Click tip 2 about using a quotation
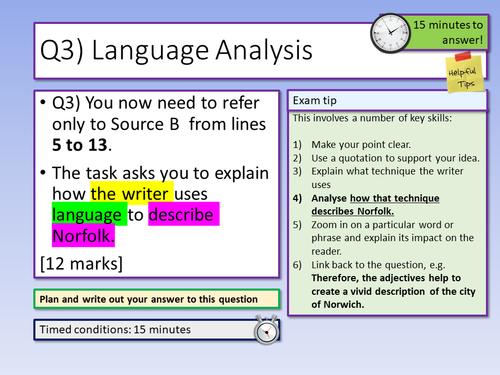This screenshot has width=500, height=375. click(x=395, y=158)
